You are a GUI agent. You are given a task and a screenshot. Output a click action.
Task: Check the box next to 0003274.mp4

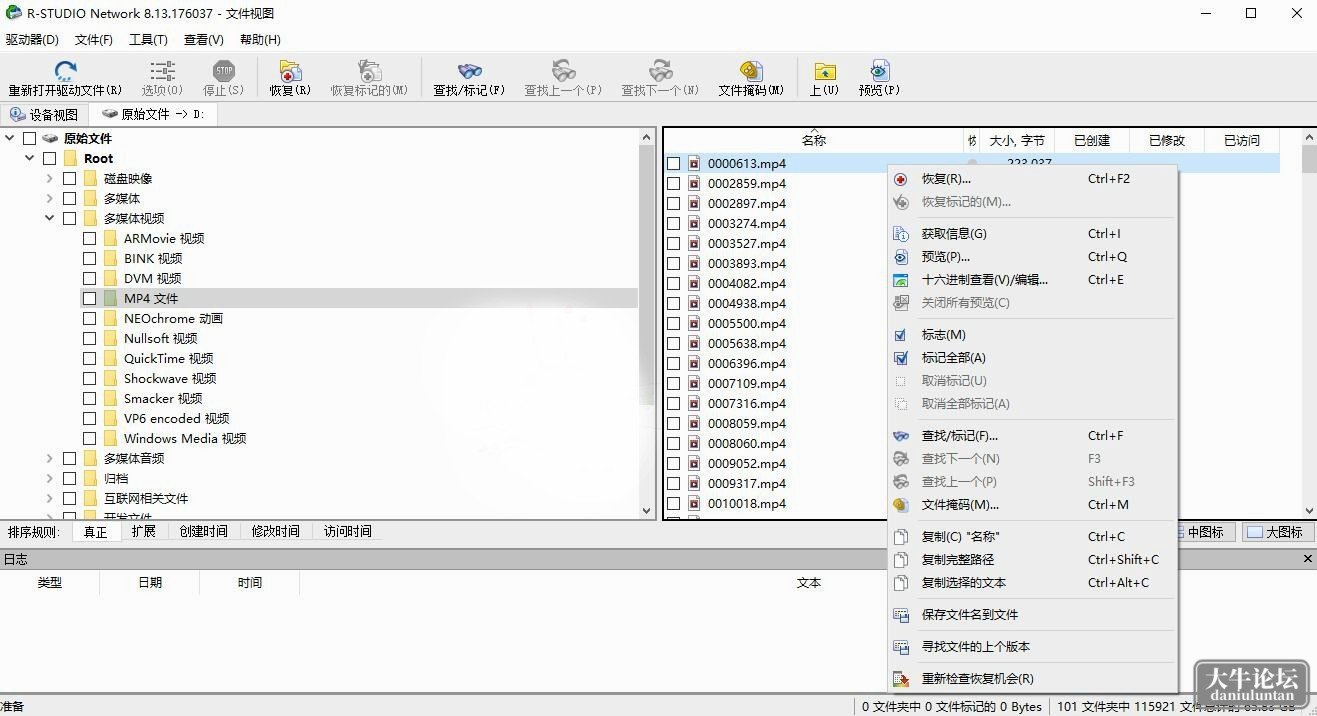(673, 223)
